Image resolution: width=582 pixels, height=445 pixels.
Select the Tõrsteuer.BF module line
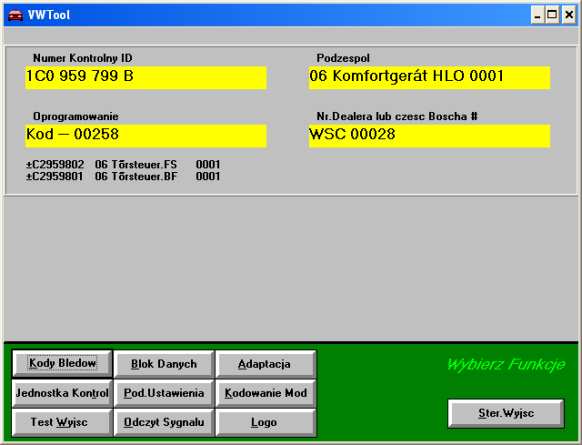[x=123, y=176]
